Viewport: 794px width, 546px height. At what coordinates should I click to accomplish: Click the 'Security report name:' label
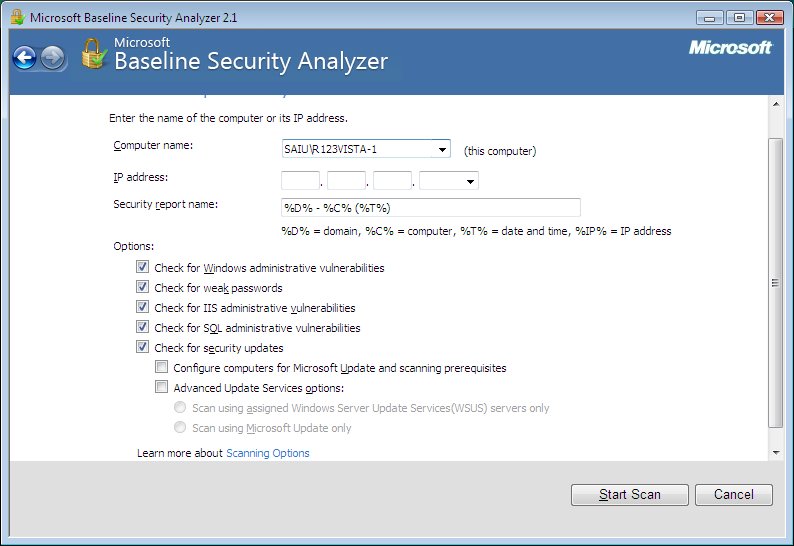click(x=166, y=204)
